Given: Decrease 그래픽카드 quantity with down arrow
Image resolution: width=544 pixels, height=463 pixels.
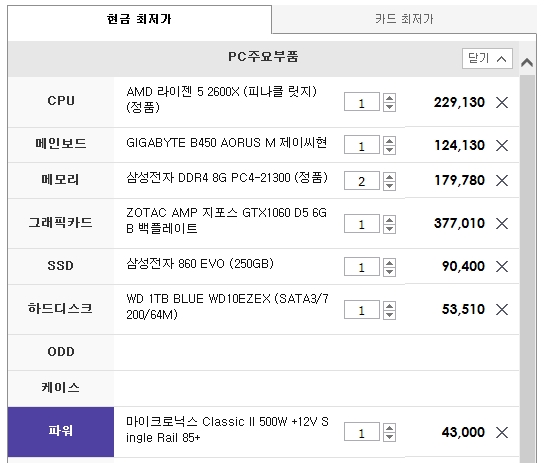Looking at the screenshot, I should coord(389,229).
